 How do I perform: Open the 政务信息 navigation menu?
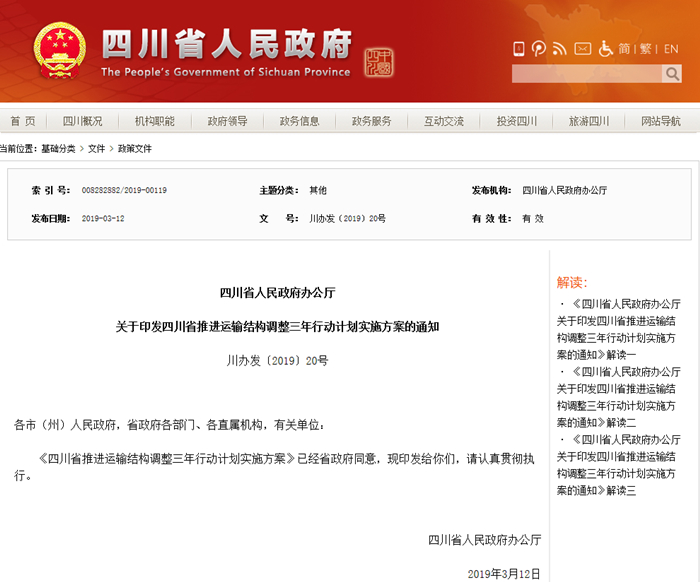(299, 121)
